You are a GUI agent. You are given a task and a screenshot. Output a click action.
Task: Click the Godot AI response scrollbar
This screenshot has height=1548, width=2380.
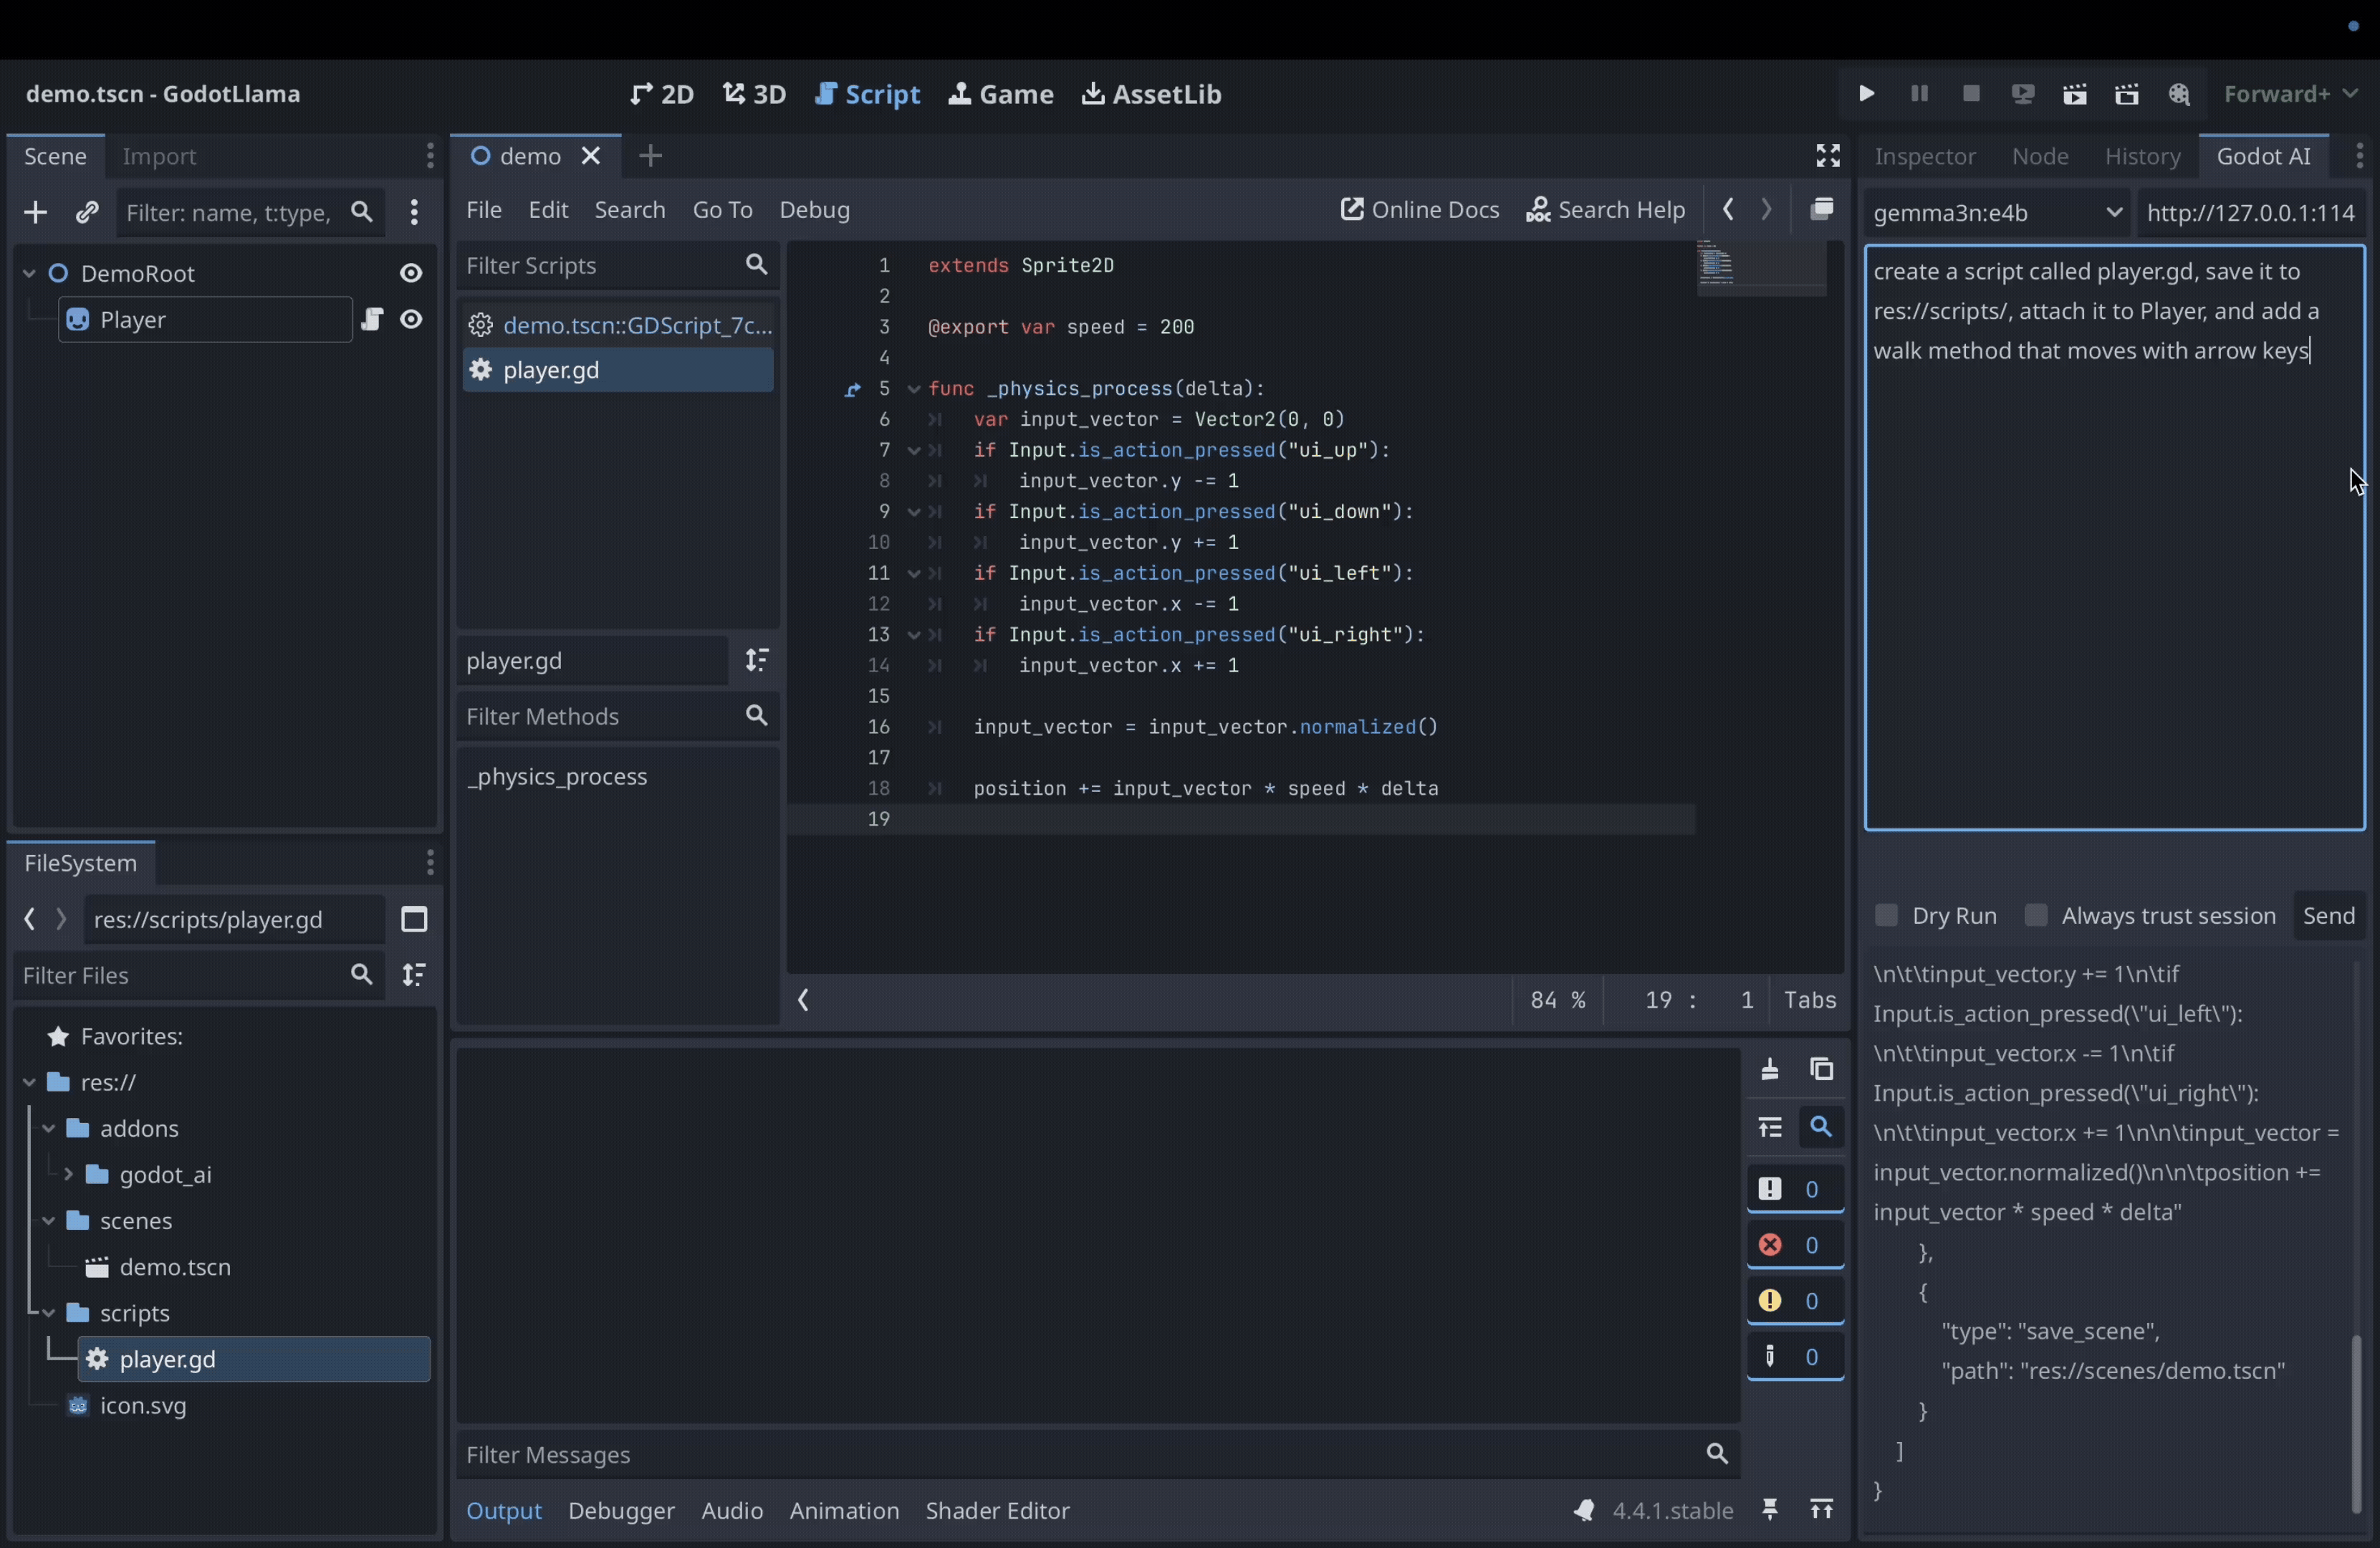(2357, 1423)
